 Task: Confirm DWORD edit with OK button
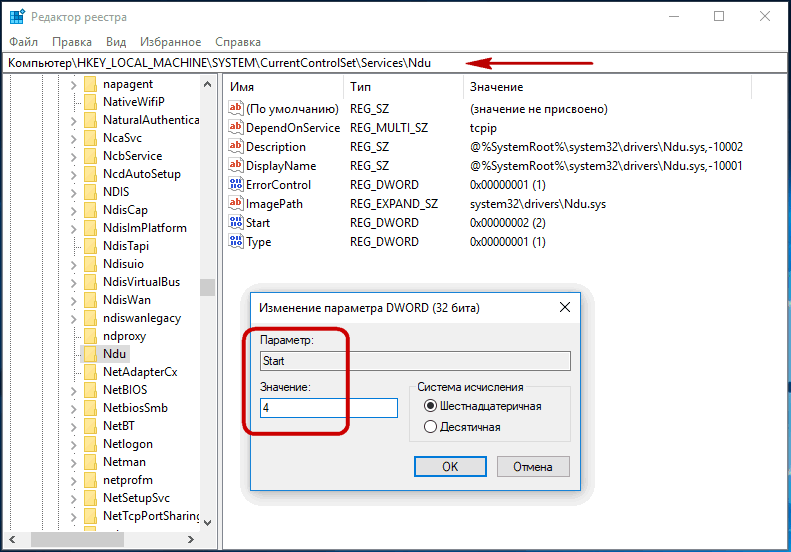point(450,467)
